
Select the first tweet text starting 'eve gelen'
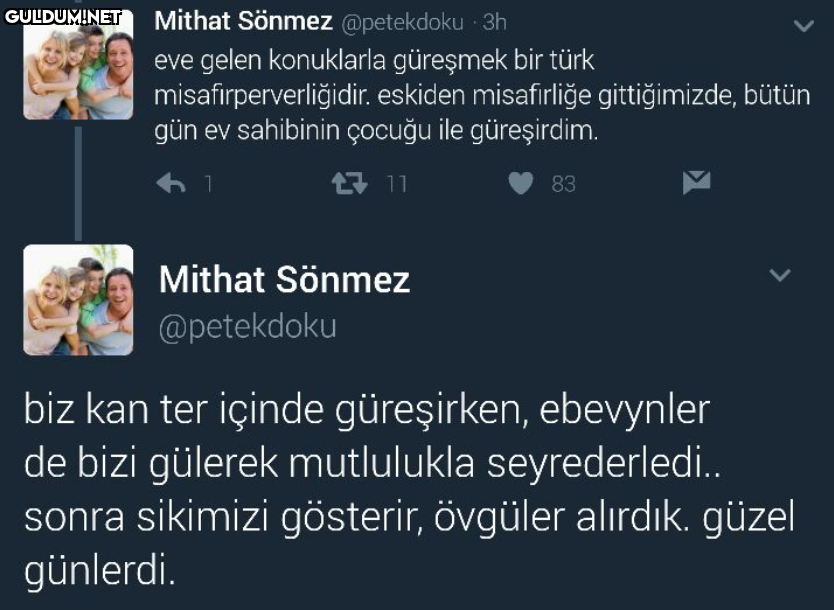tap(482, 96)
